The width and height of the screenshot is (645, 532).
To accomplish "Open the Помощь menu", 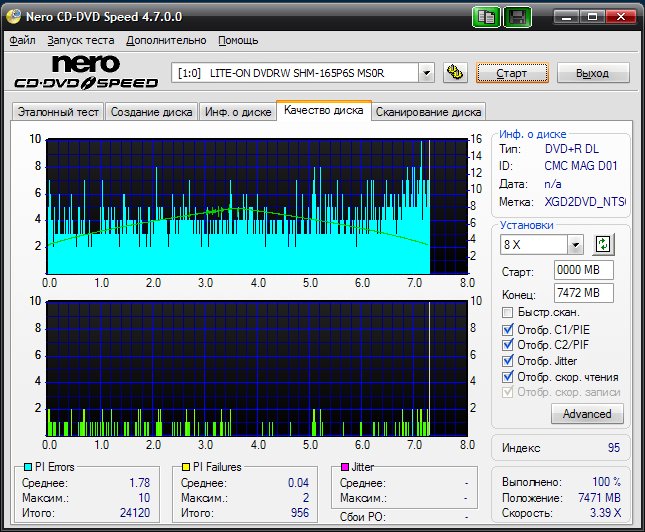I will point(238,40).
